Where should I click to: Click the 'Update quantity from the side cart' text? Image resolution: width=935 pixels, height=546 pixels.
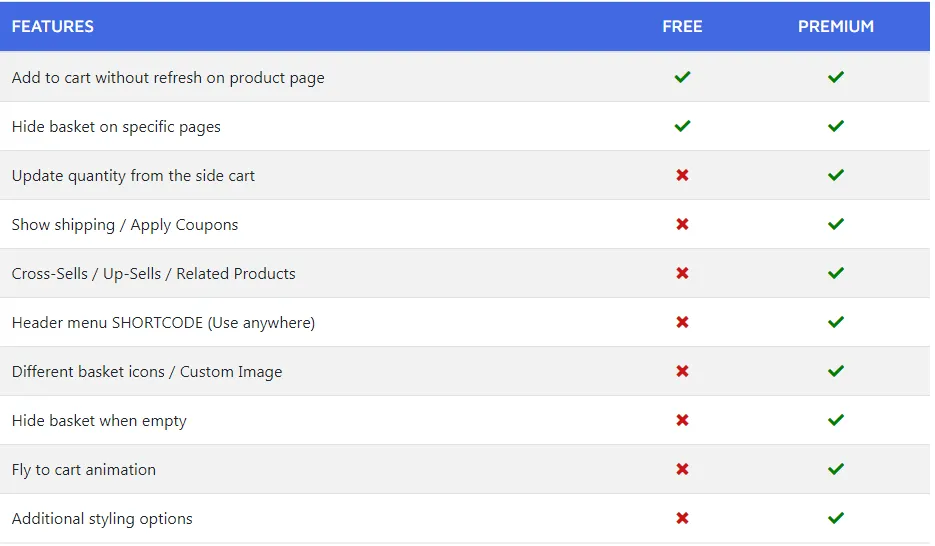coord(133,176)
